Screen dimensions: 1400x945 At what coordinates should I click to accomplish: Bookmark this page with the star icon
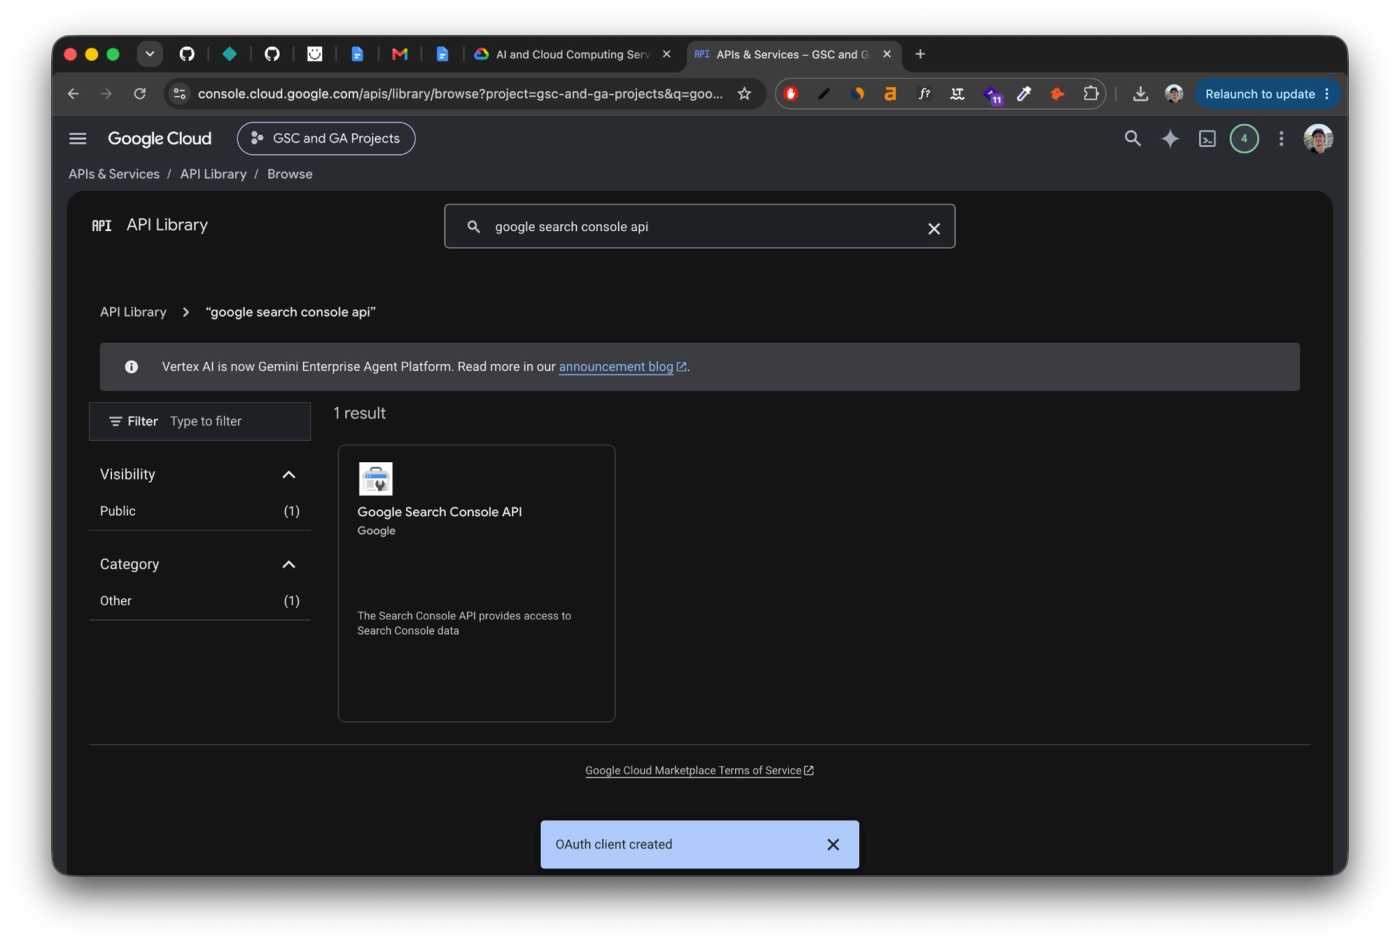click(x=744, y=94)
